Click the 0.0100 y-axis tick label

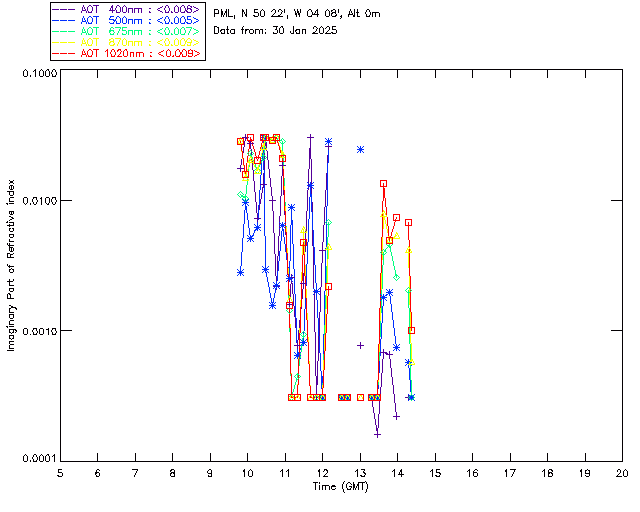pos(39,201)
